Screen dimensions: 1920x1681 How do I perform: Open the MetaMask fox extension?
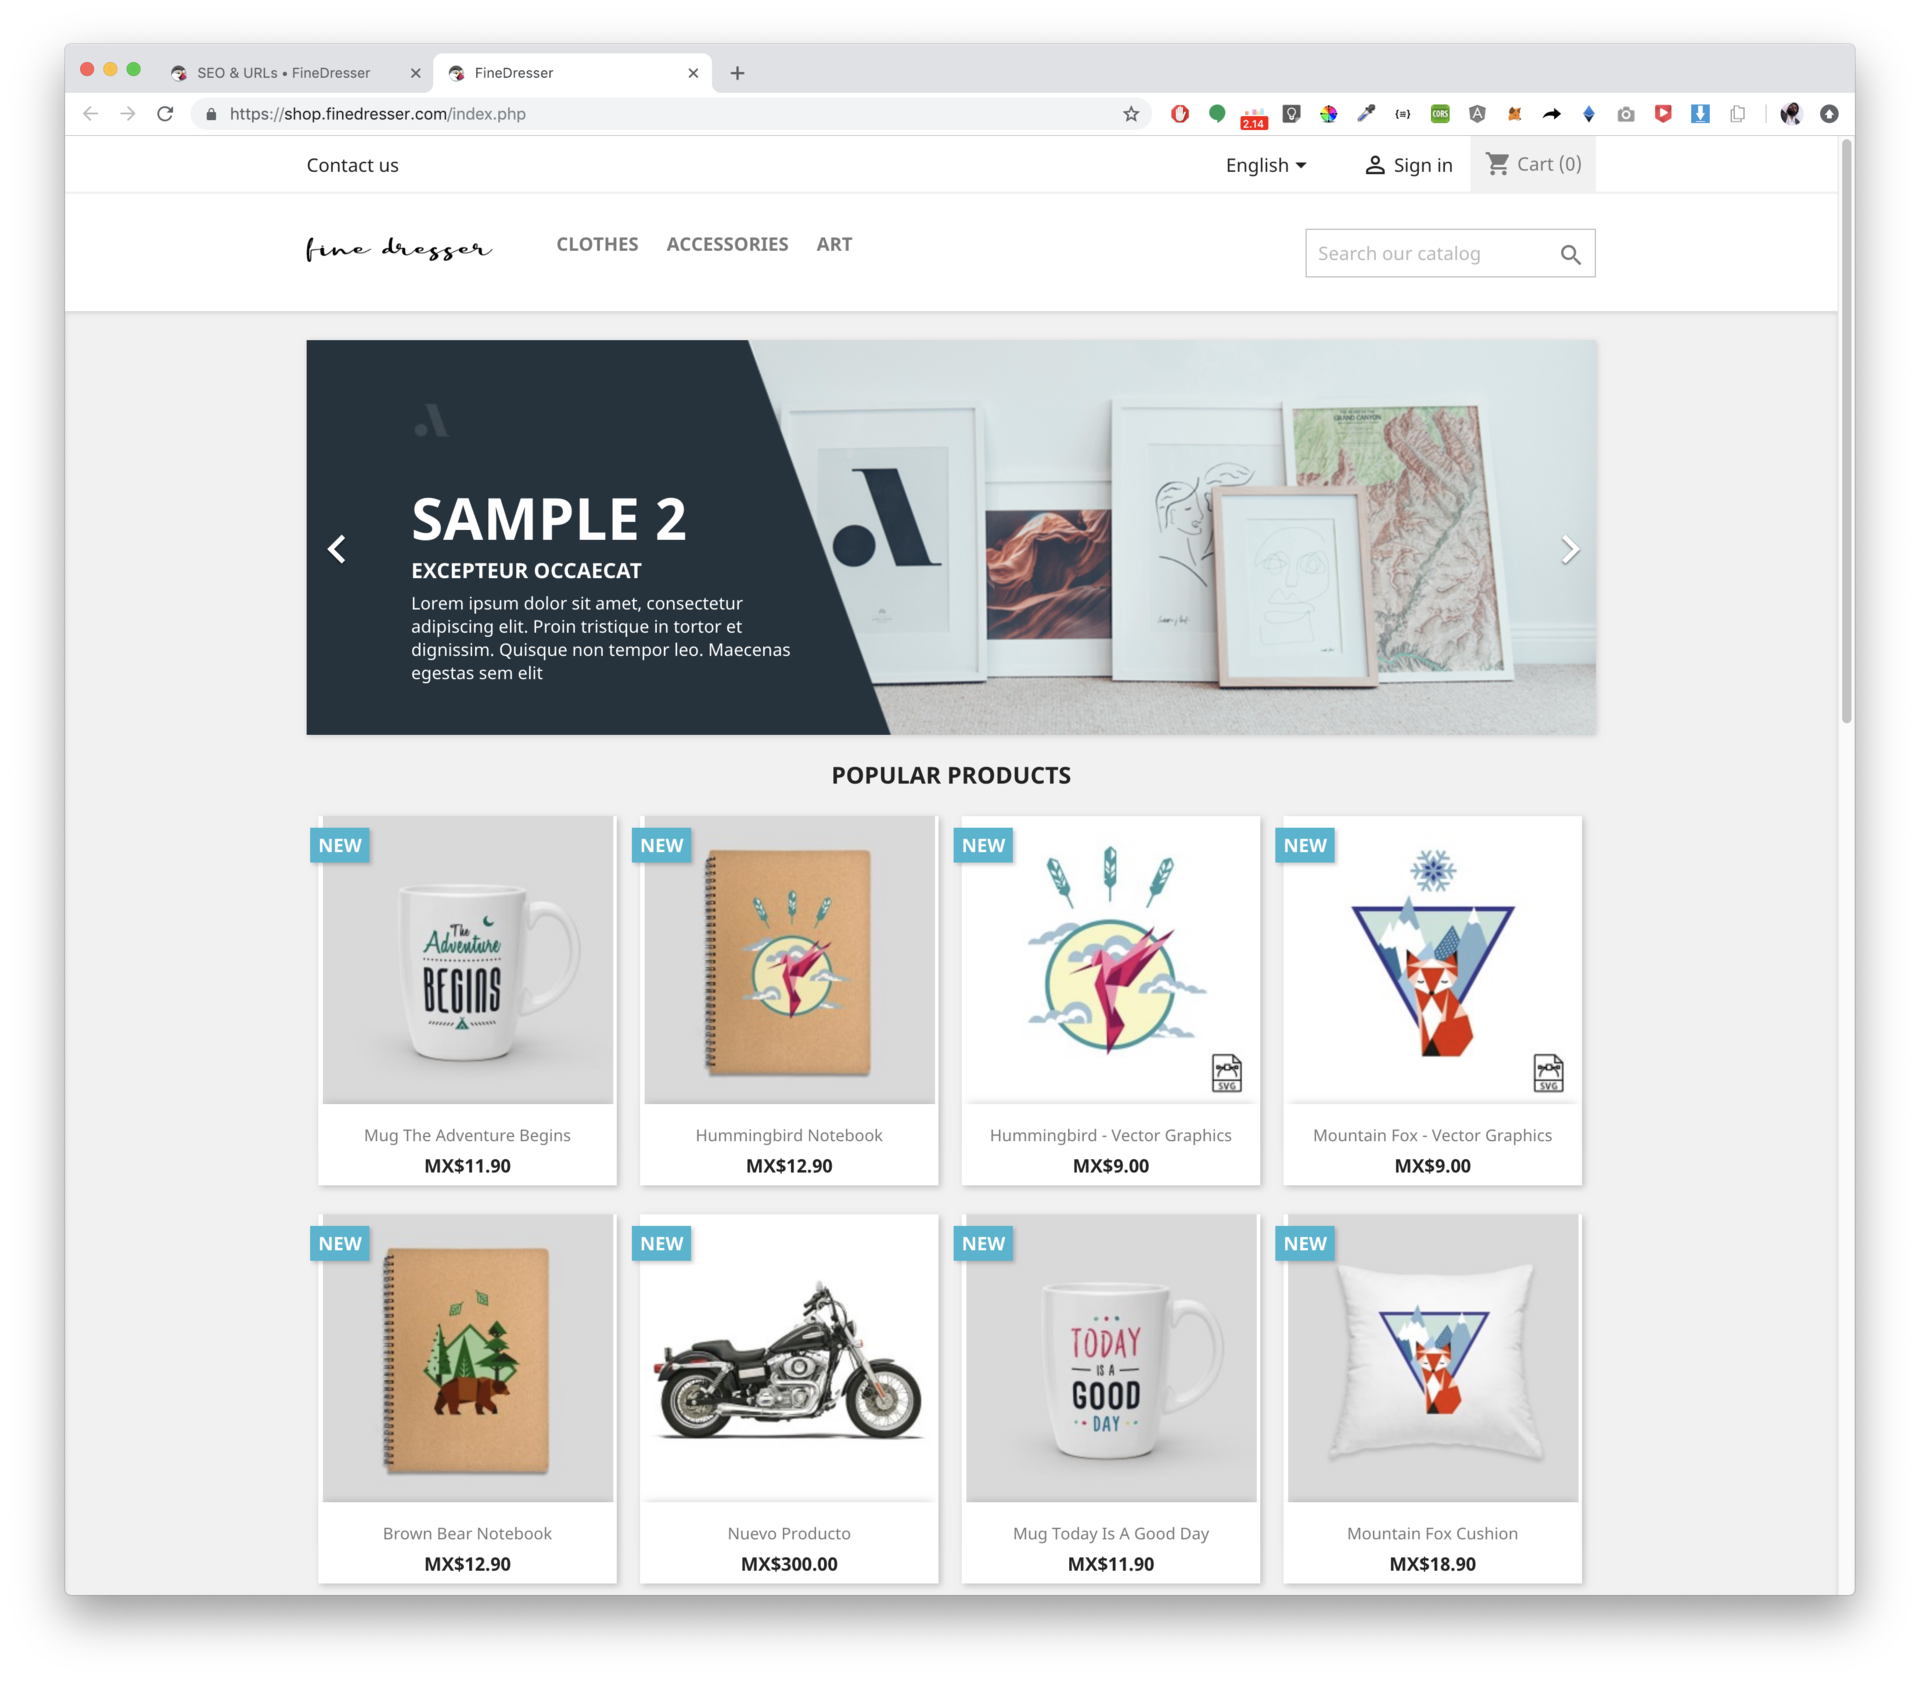tap(1514, 114)
